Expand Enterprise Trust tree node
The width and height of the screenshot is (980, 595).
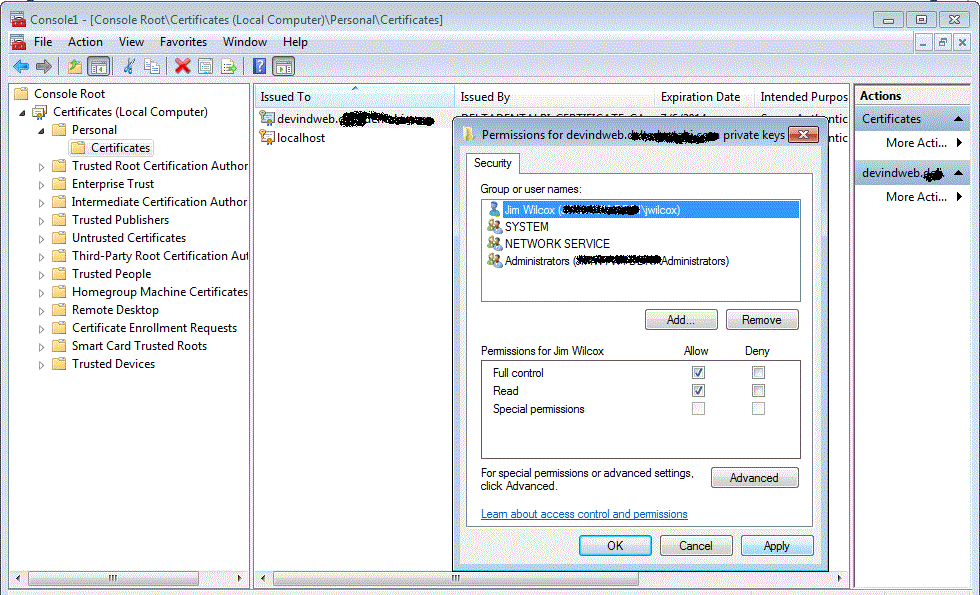click(x=41, y=185)
